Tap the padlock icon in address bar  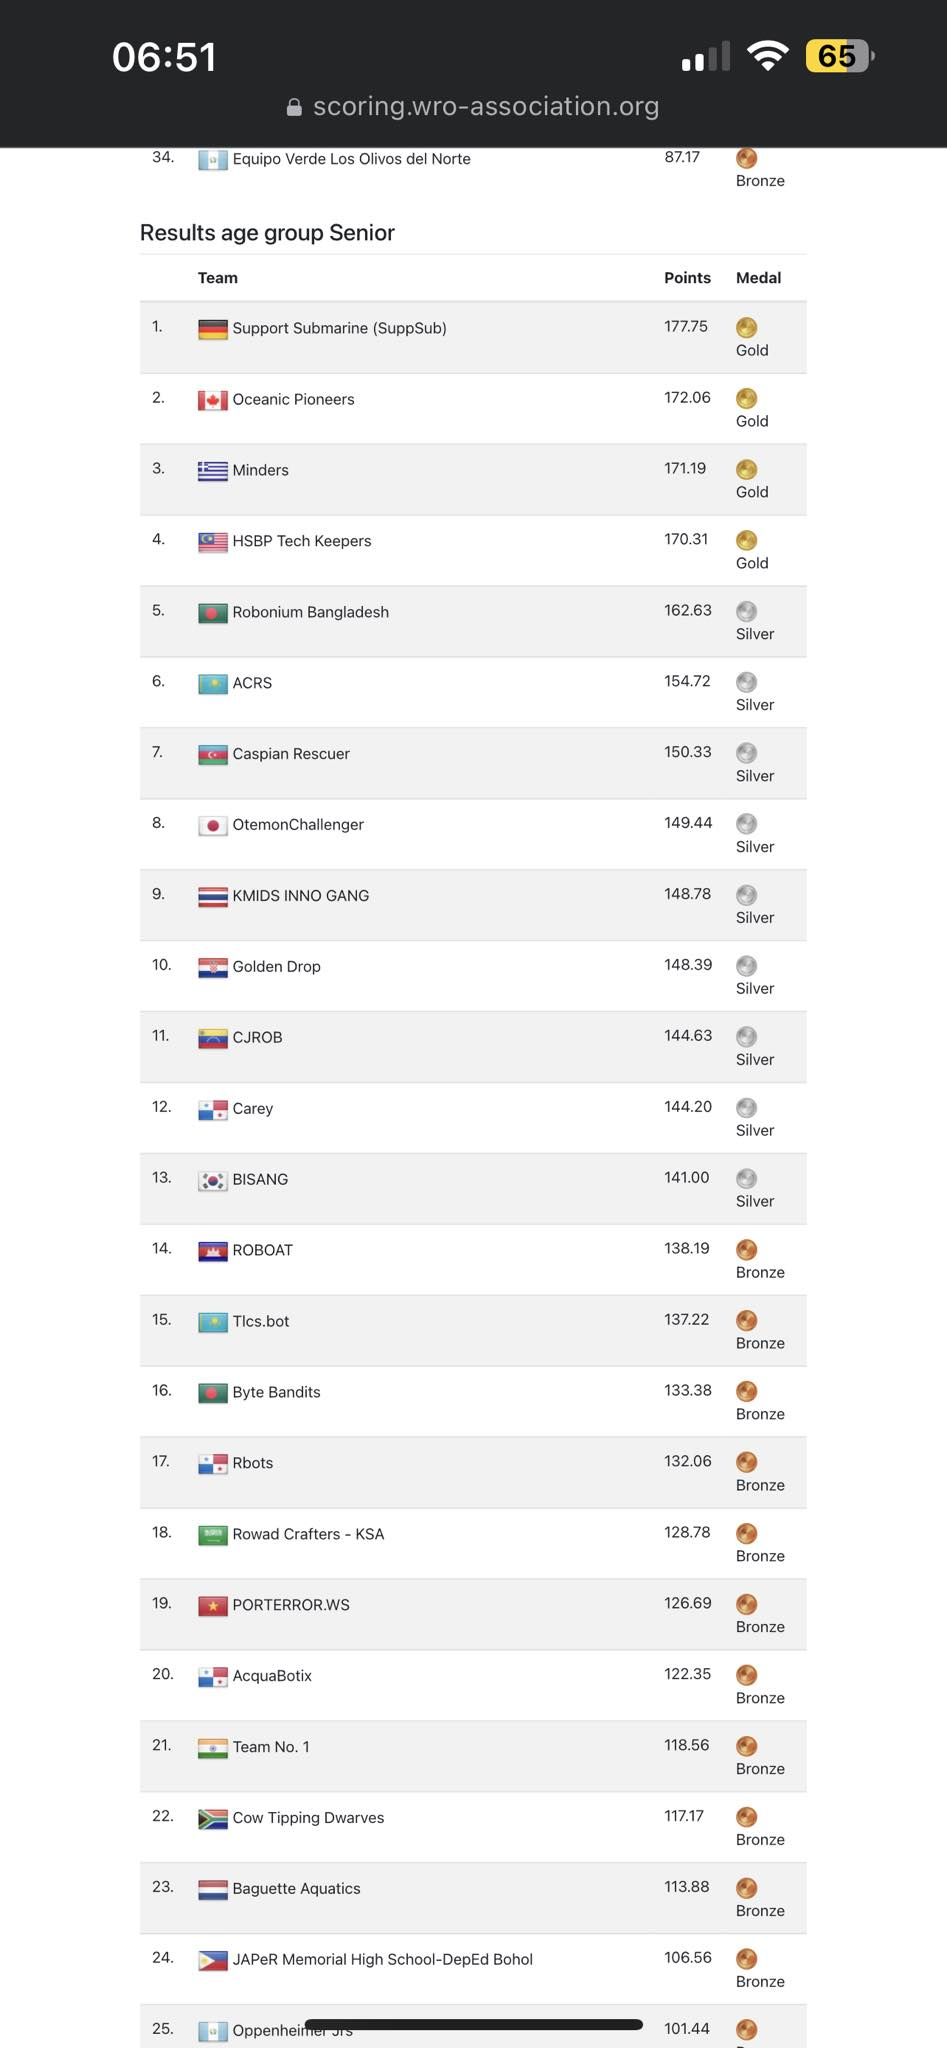pos(294,107)
